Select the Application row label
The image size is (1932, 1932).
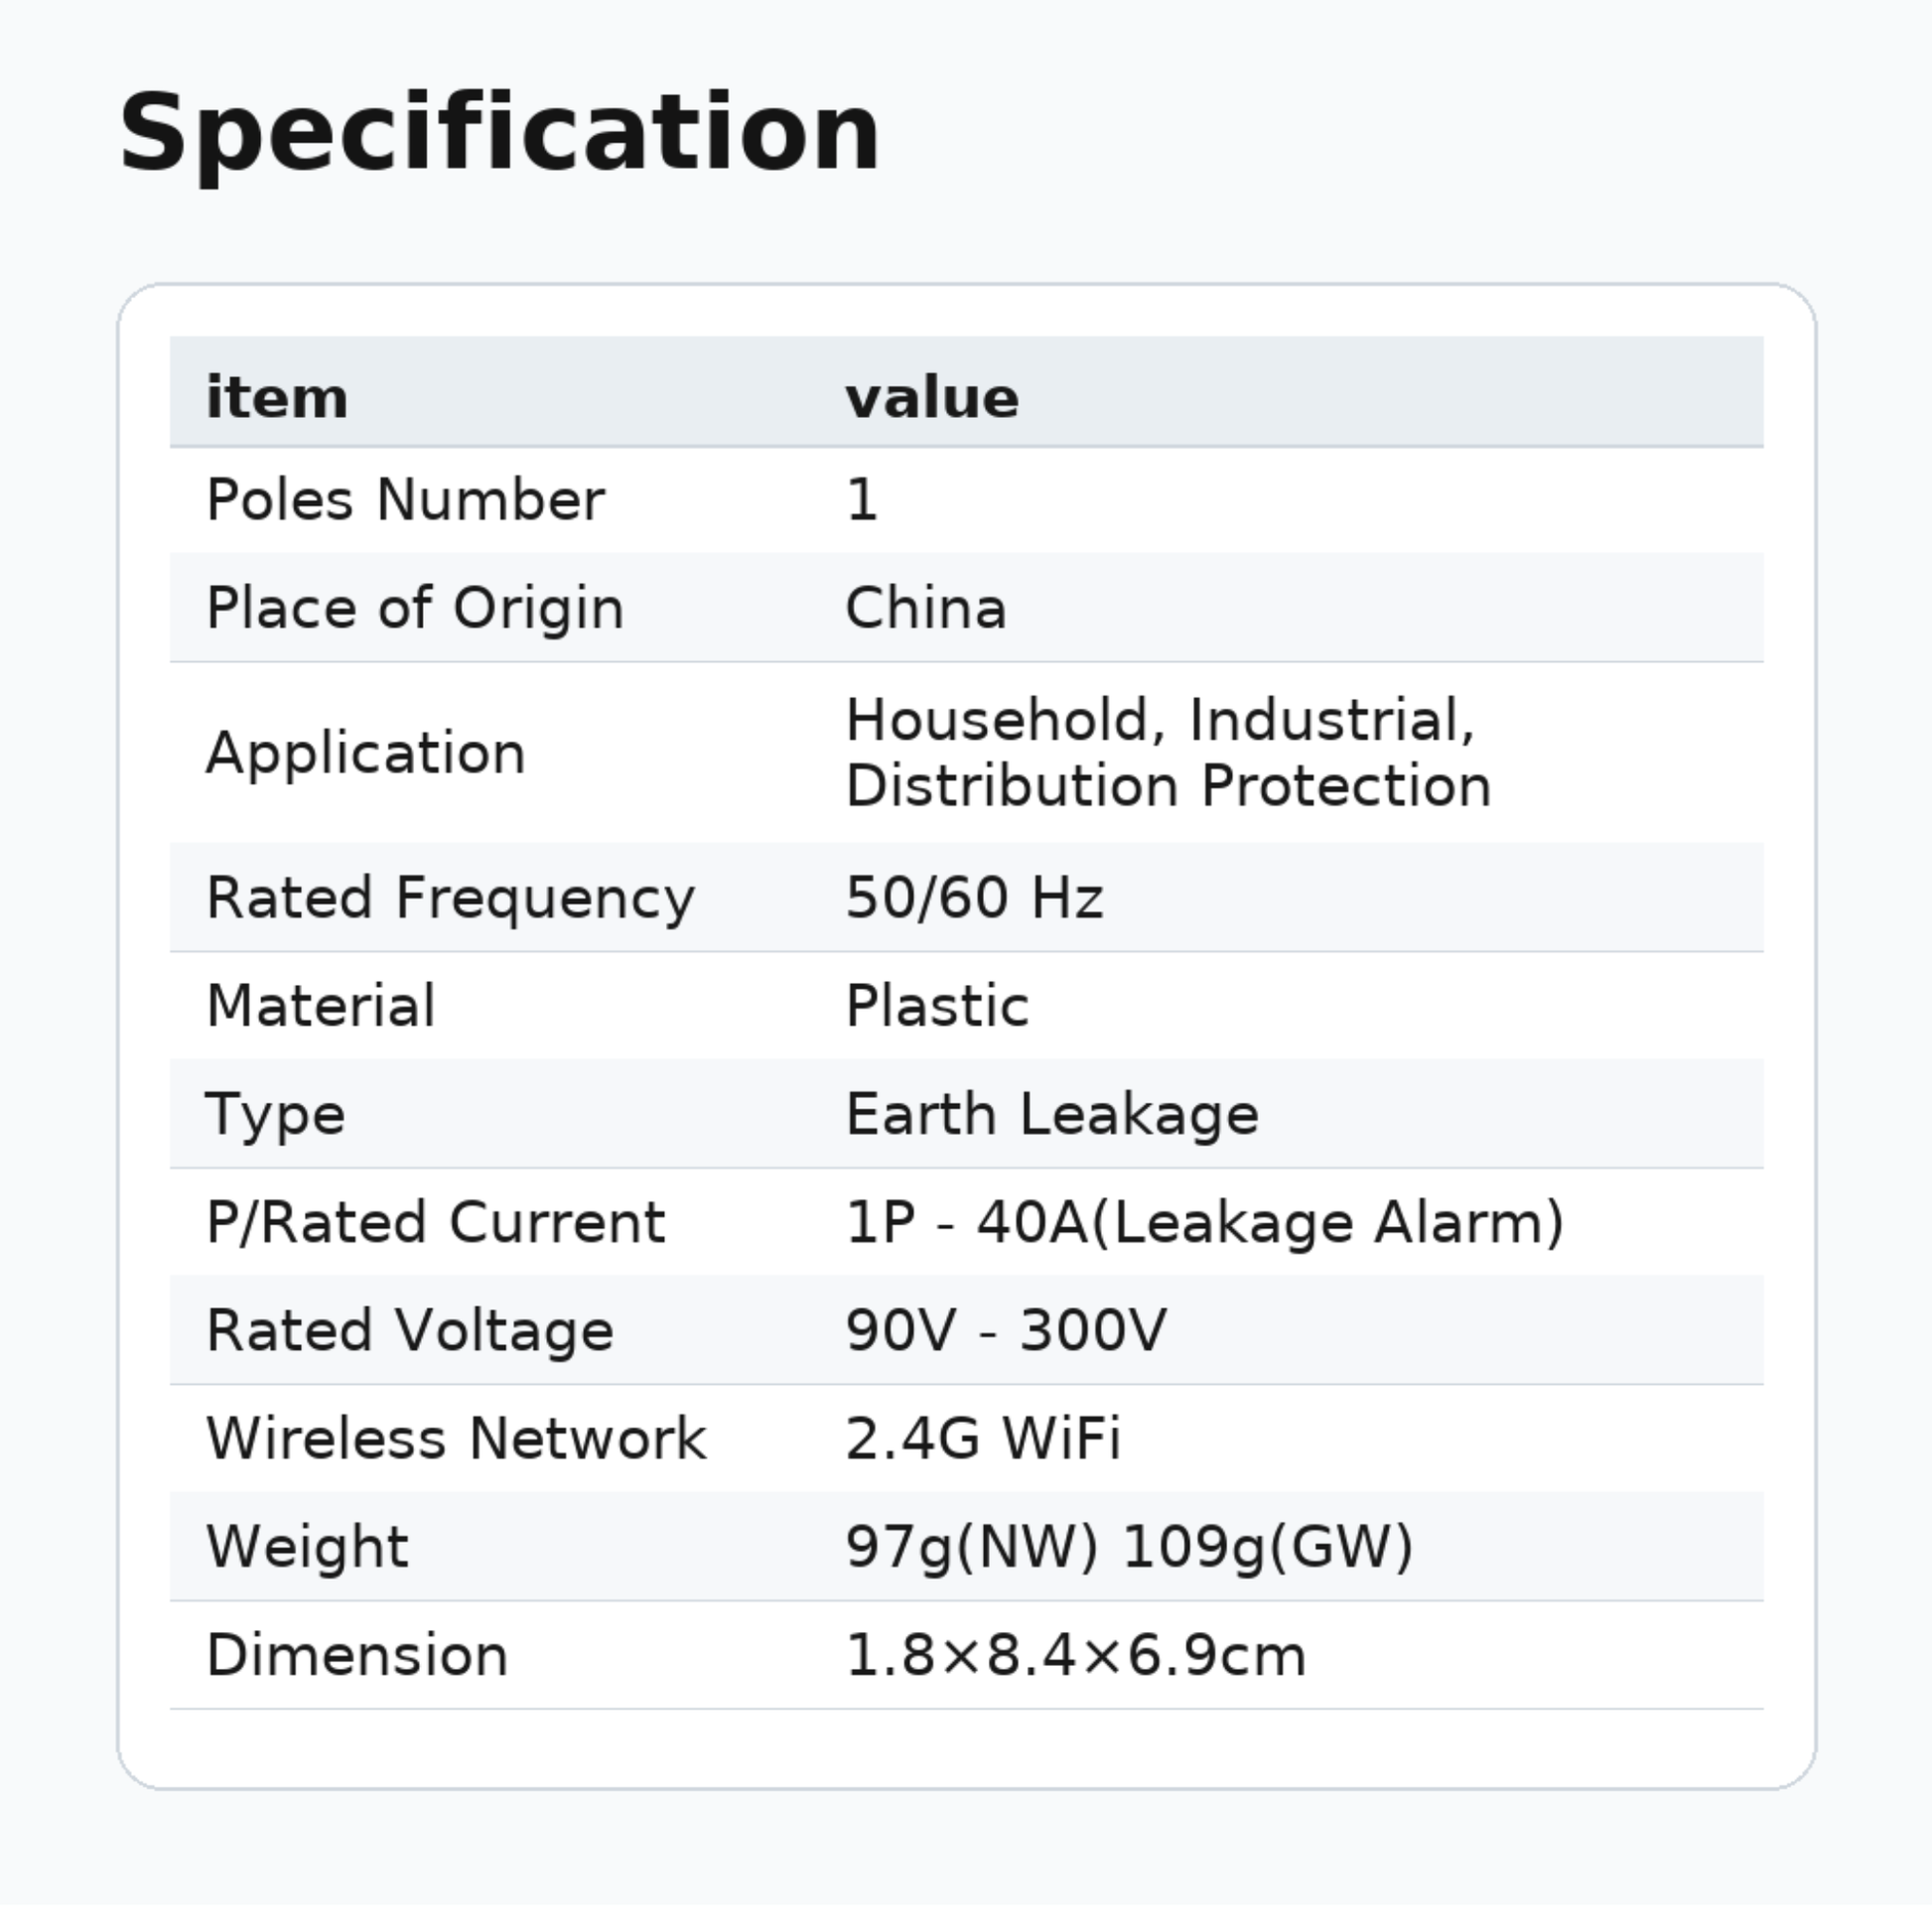tap(366, 752)
